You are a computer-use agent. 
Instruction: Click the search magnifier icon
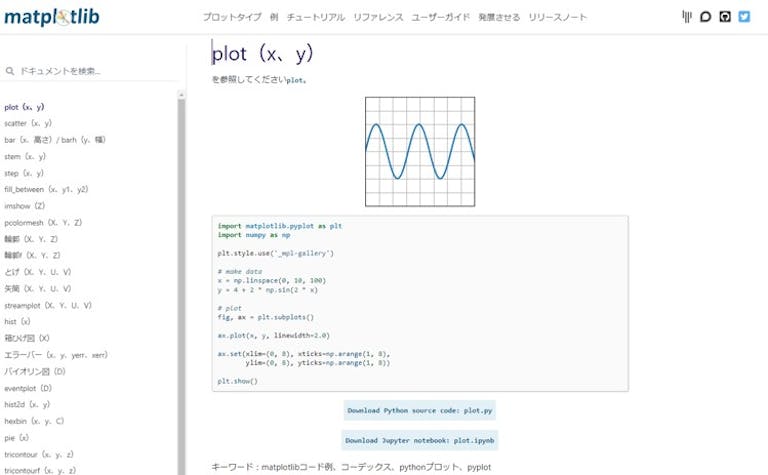[10, 71]
